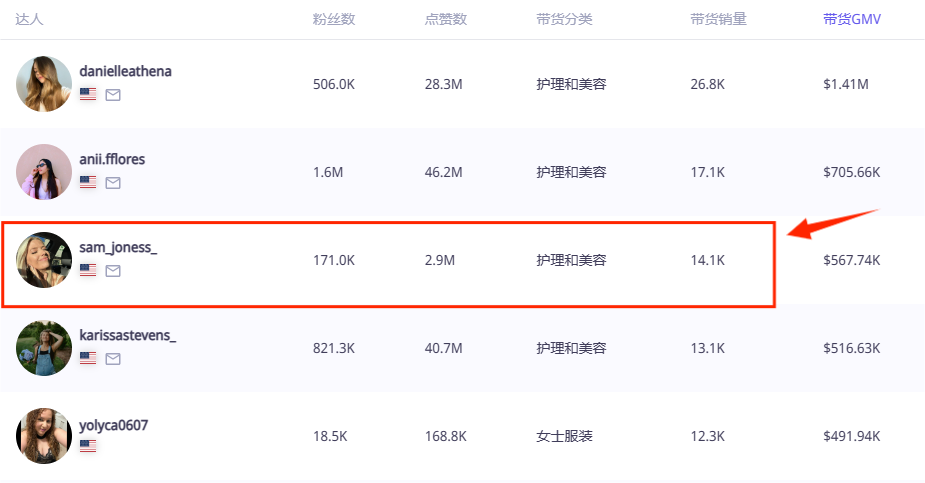Click the karissastevens_ avatar photo
This screenshot has width=925, height=483.
44,348
